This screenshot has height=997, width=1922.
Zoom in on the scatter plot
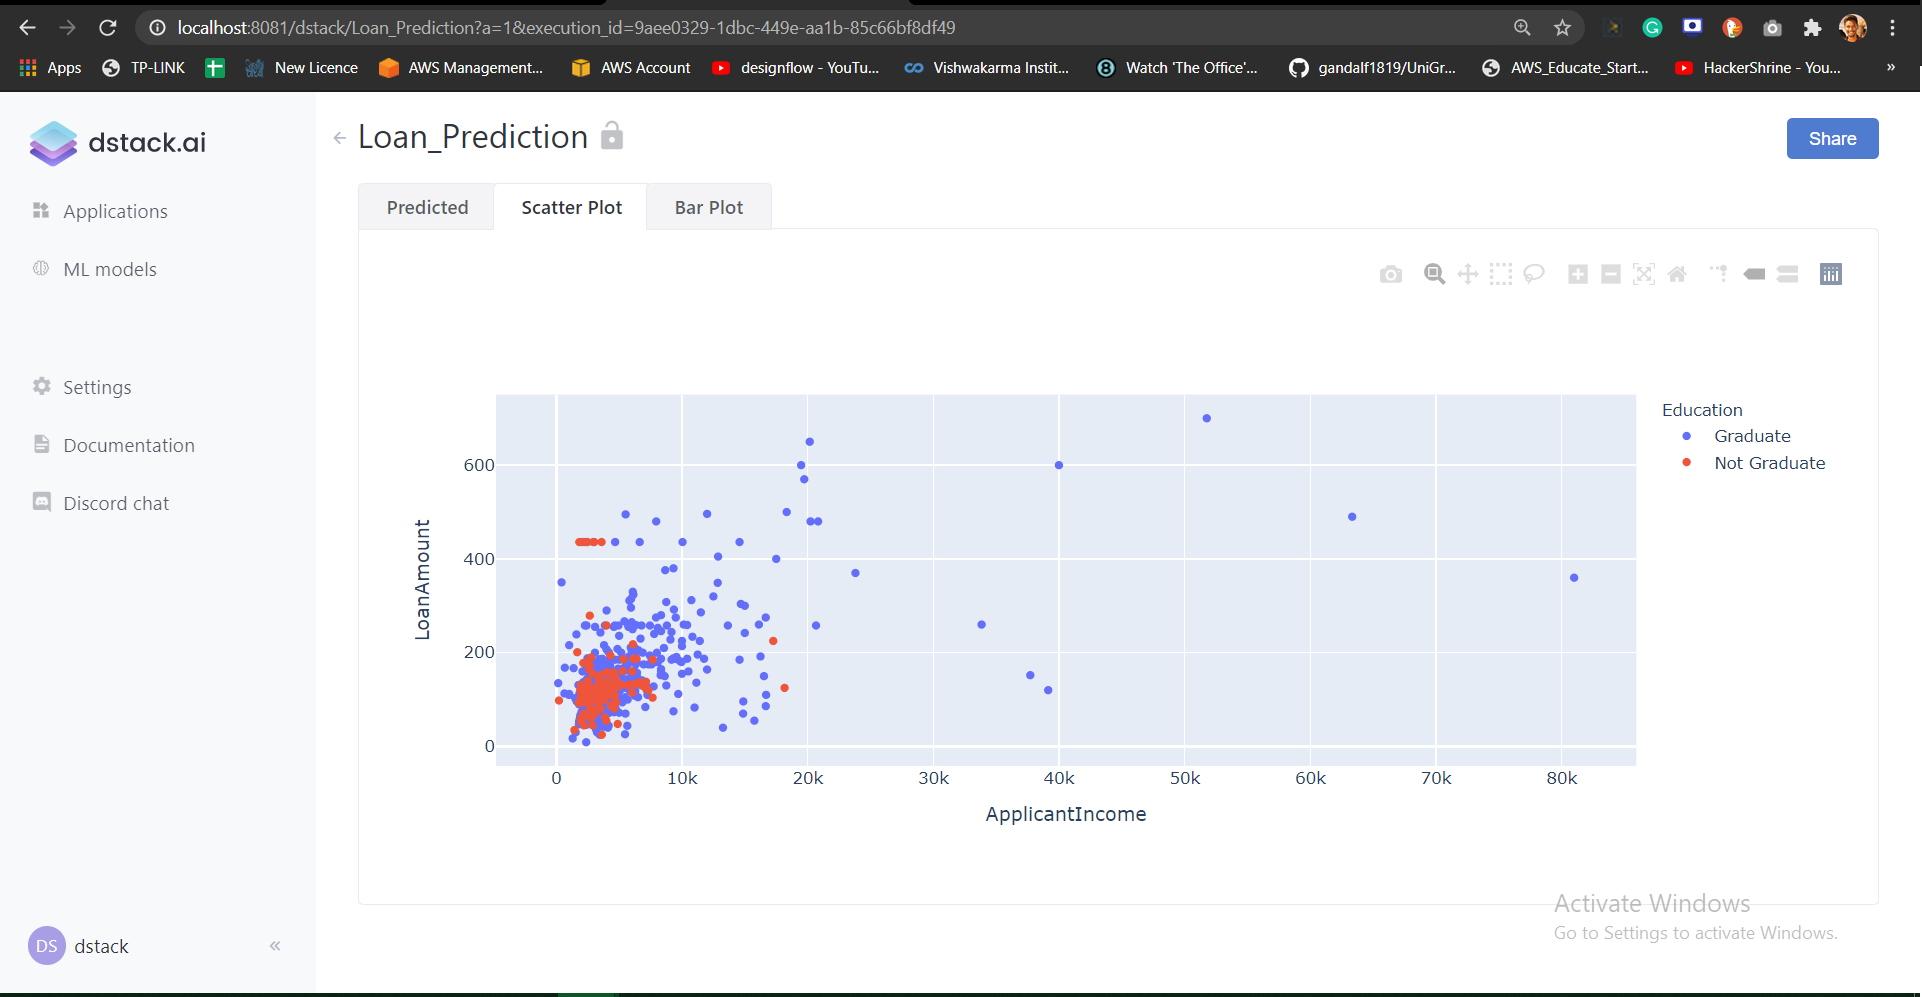point(1578,274)
